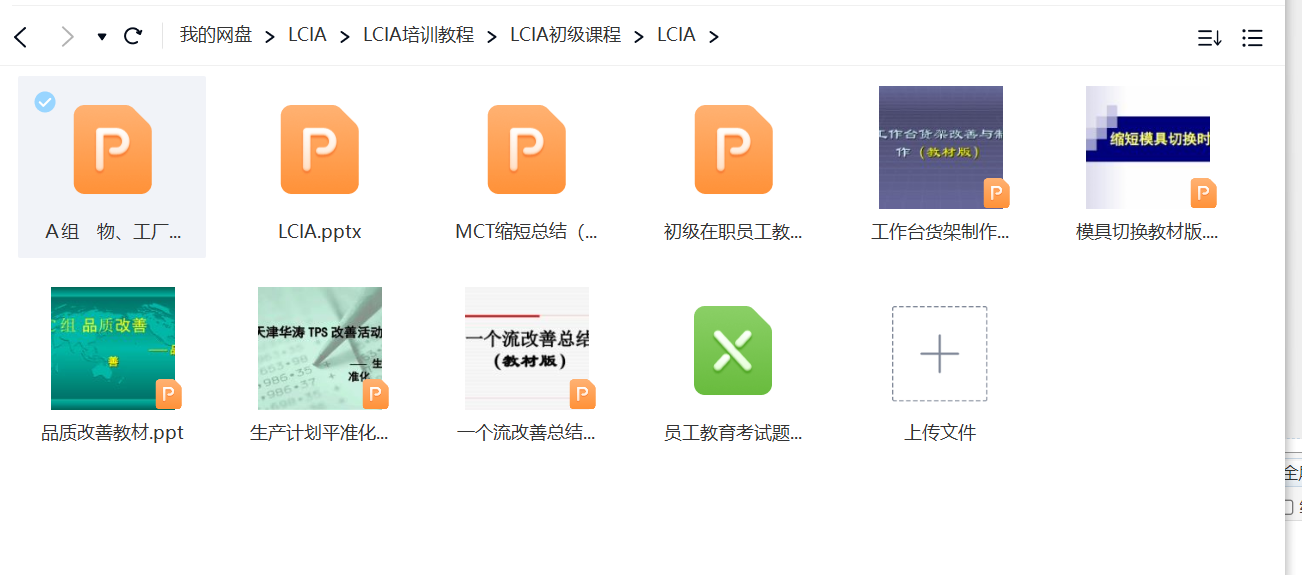Switch to list view mode icon

click(x=1252, y=38)
